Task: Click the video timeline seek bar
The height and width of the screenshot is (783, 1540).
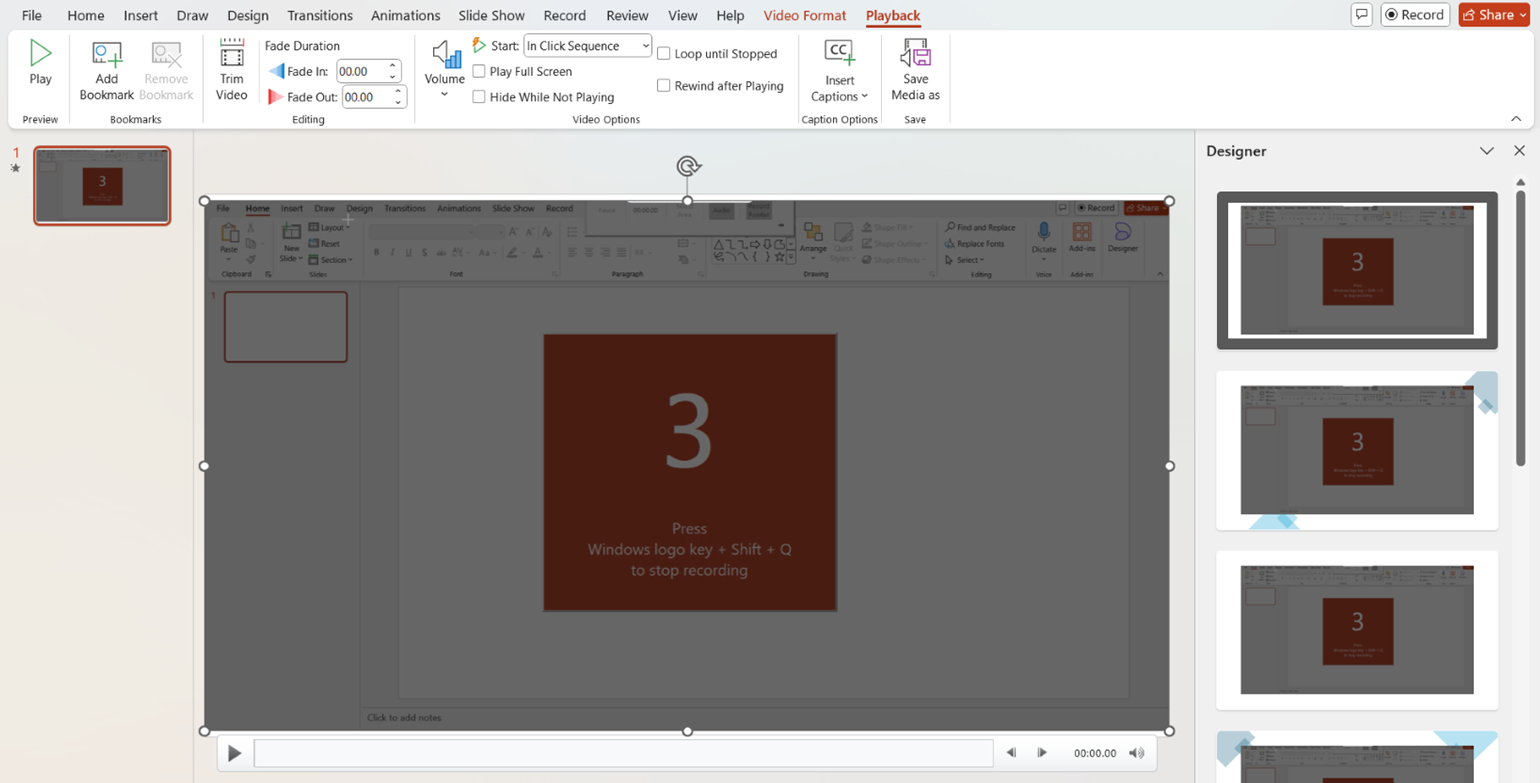Action: pos(623,753)
